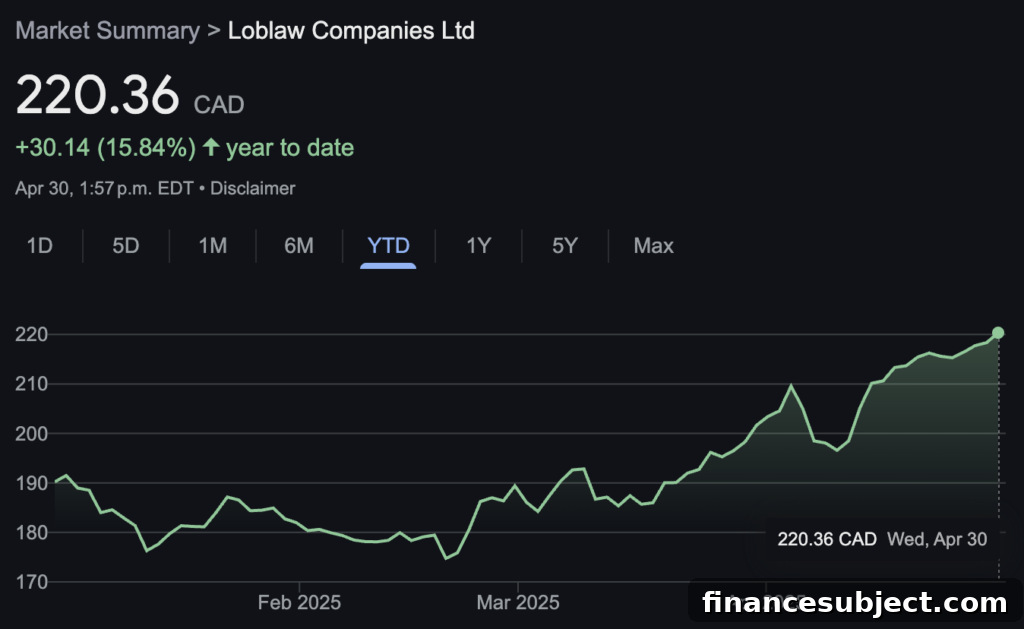1024x629 pixels.
Task: Click the 200 y-axis label
Action: click(31, 434)
